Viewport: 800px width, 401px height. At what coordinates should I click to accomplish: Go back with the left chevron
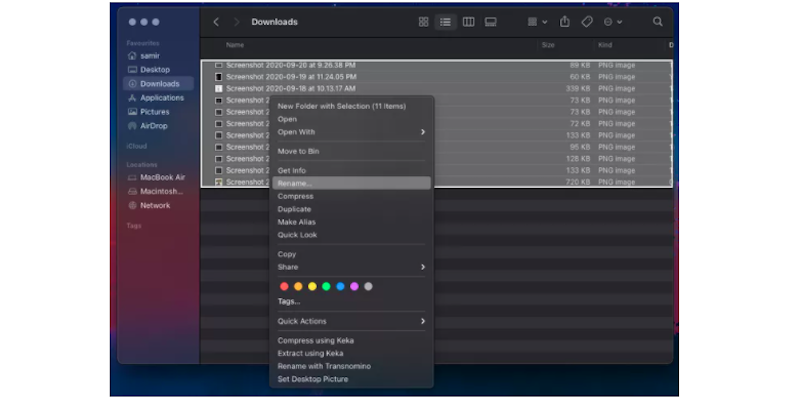[x=216, y=22]
